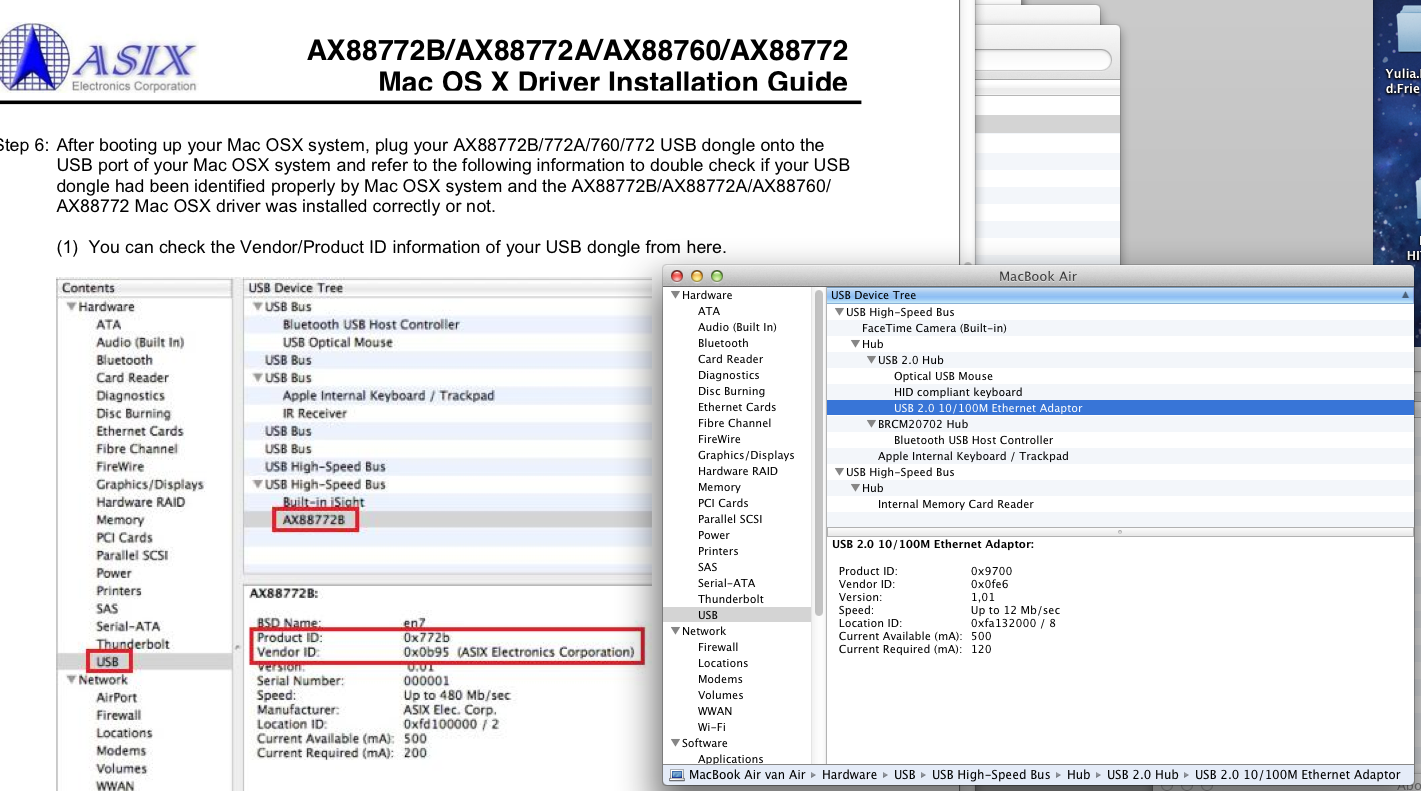The width and height of the screenshot is (1421, 791).
Task: Select Wi-Fi in the MacBook Air sidebar
Action: click(712, 727)
